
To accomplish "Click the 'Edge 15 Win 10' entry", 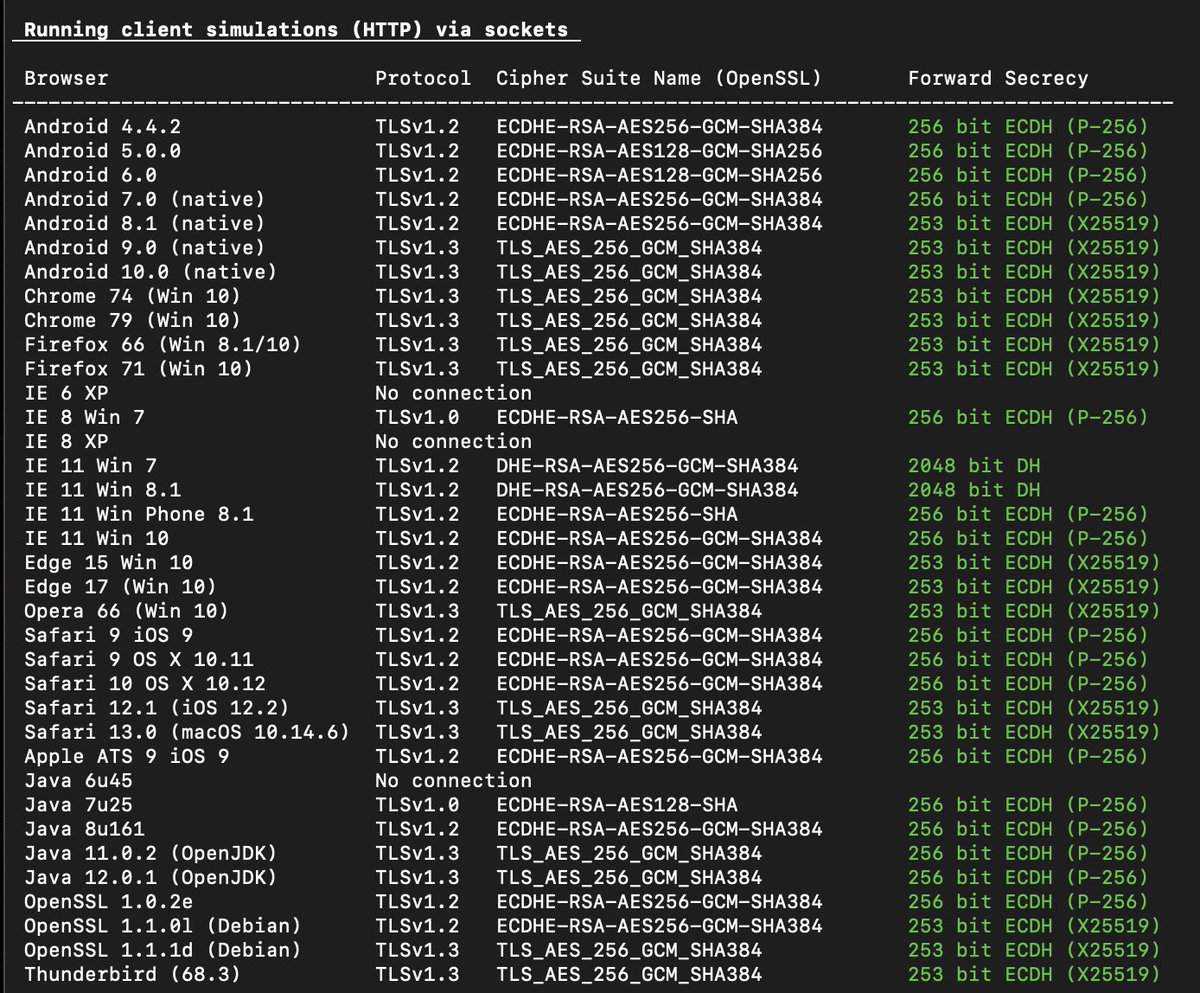I will pyautogui.click(x=109, y=562).
